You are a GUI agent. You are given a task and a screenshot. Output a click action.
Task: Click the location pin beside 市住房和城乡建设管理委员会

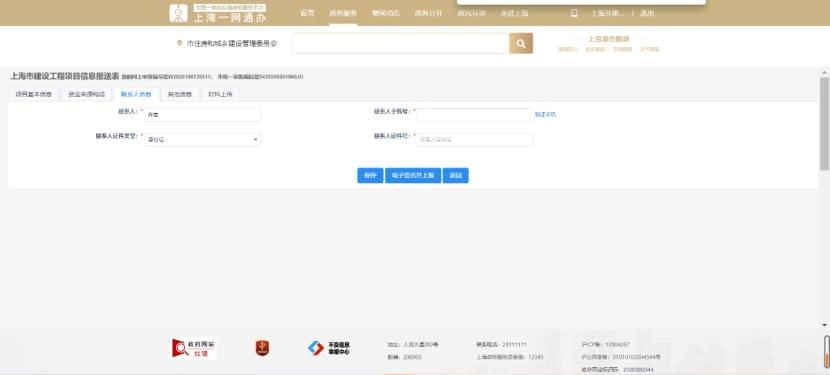[179, 43]
